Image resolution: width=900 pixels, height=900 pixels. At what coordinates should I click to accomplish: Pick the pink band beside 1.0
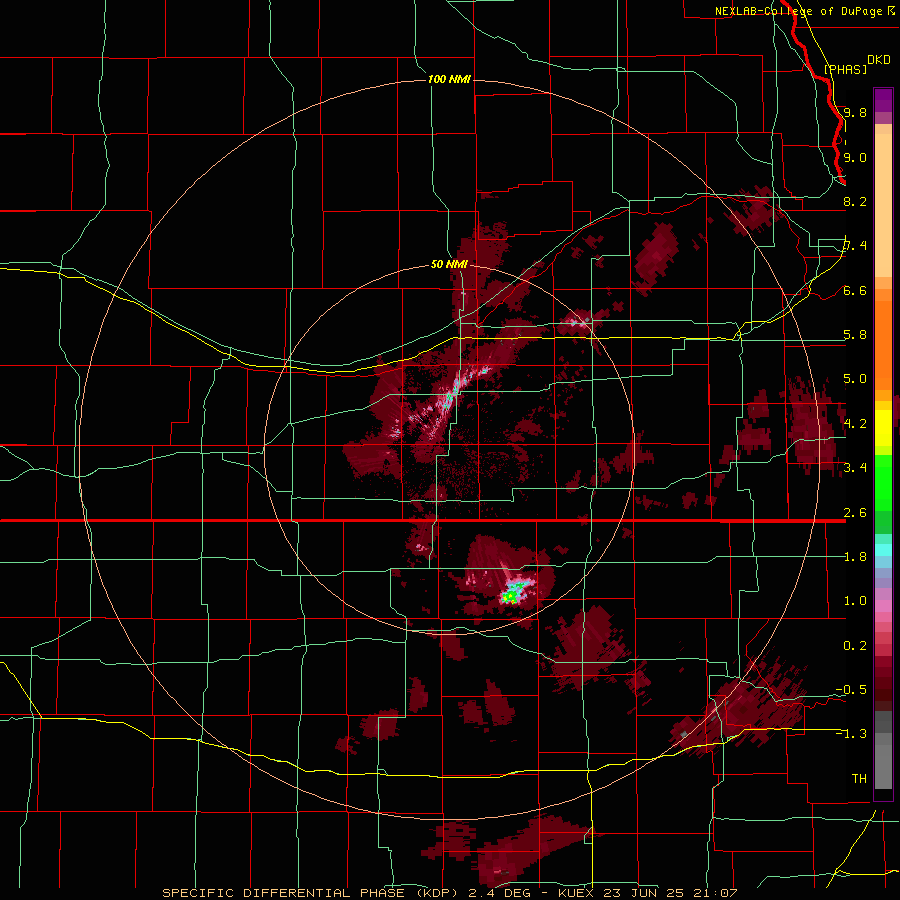tap(883, 606)
